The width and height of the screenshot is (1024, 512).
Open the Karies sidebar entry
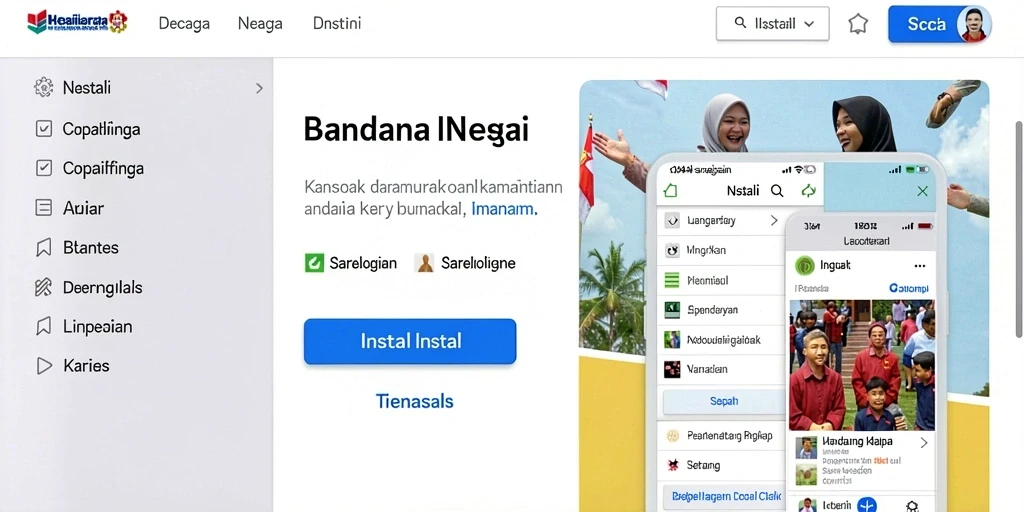coord(86,366)
